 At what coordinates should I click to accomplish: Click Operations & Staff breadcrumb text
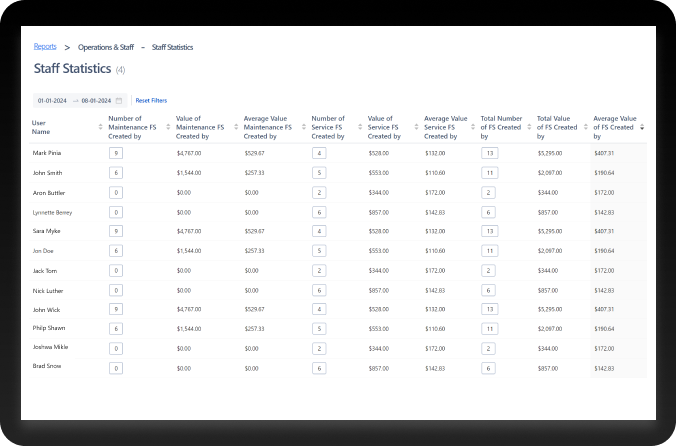coord(106,47)
